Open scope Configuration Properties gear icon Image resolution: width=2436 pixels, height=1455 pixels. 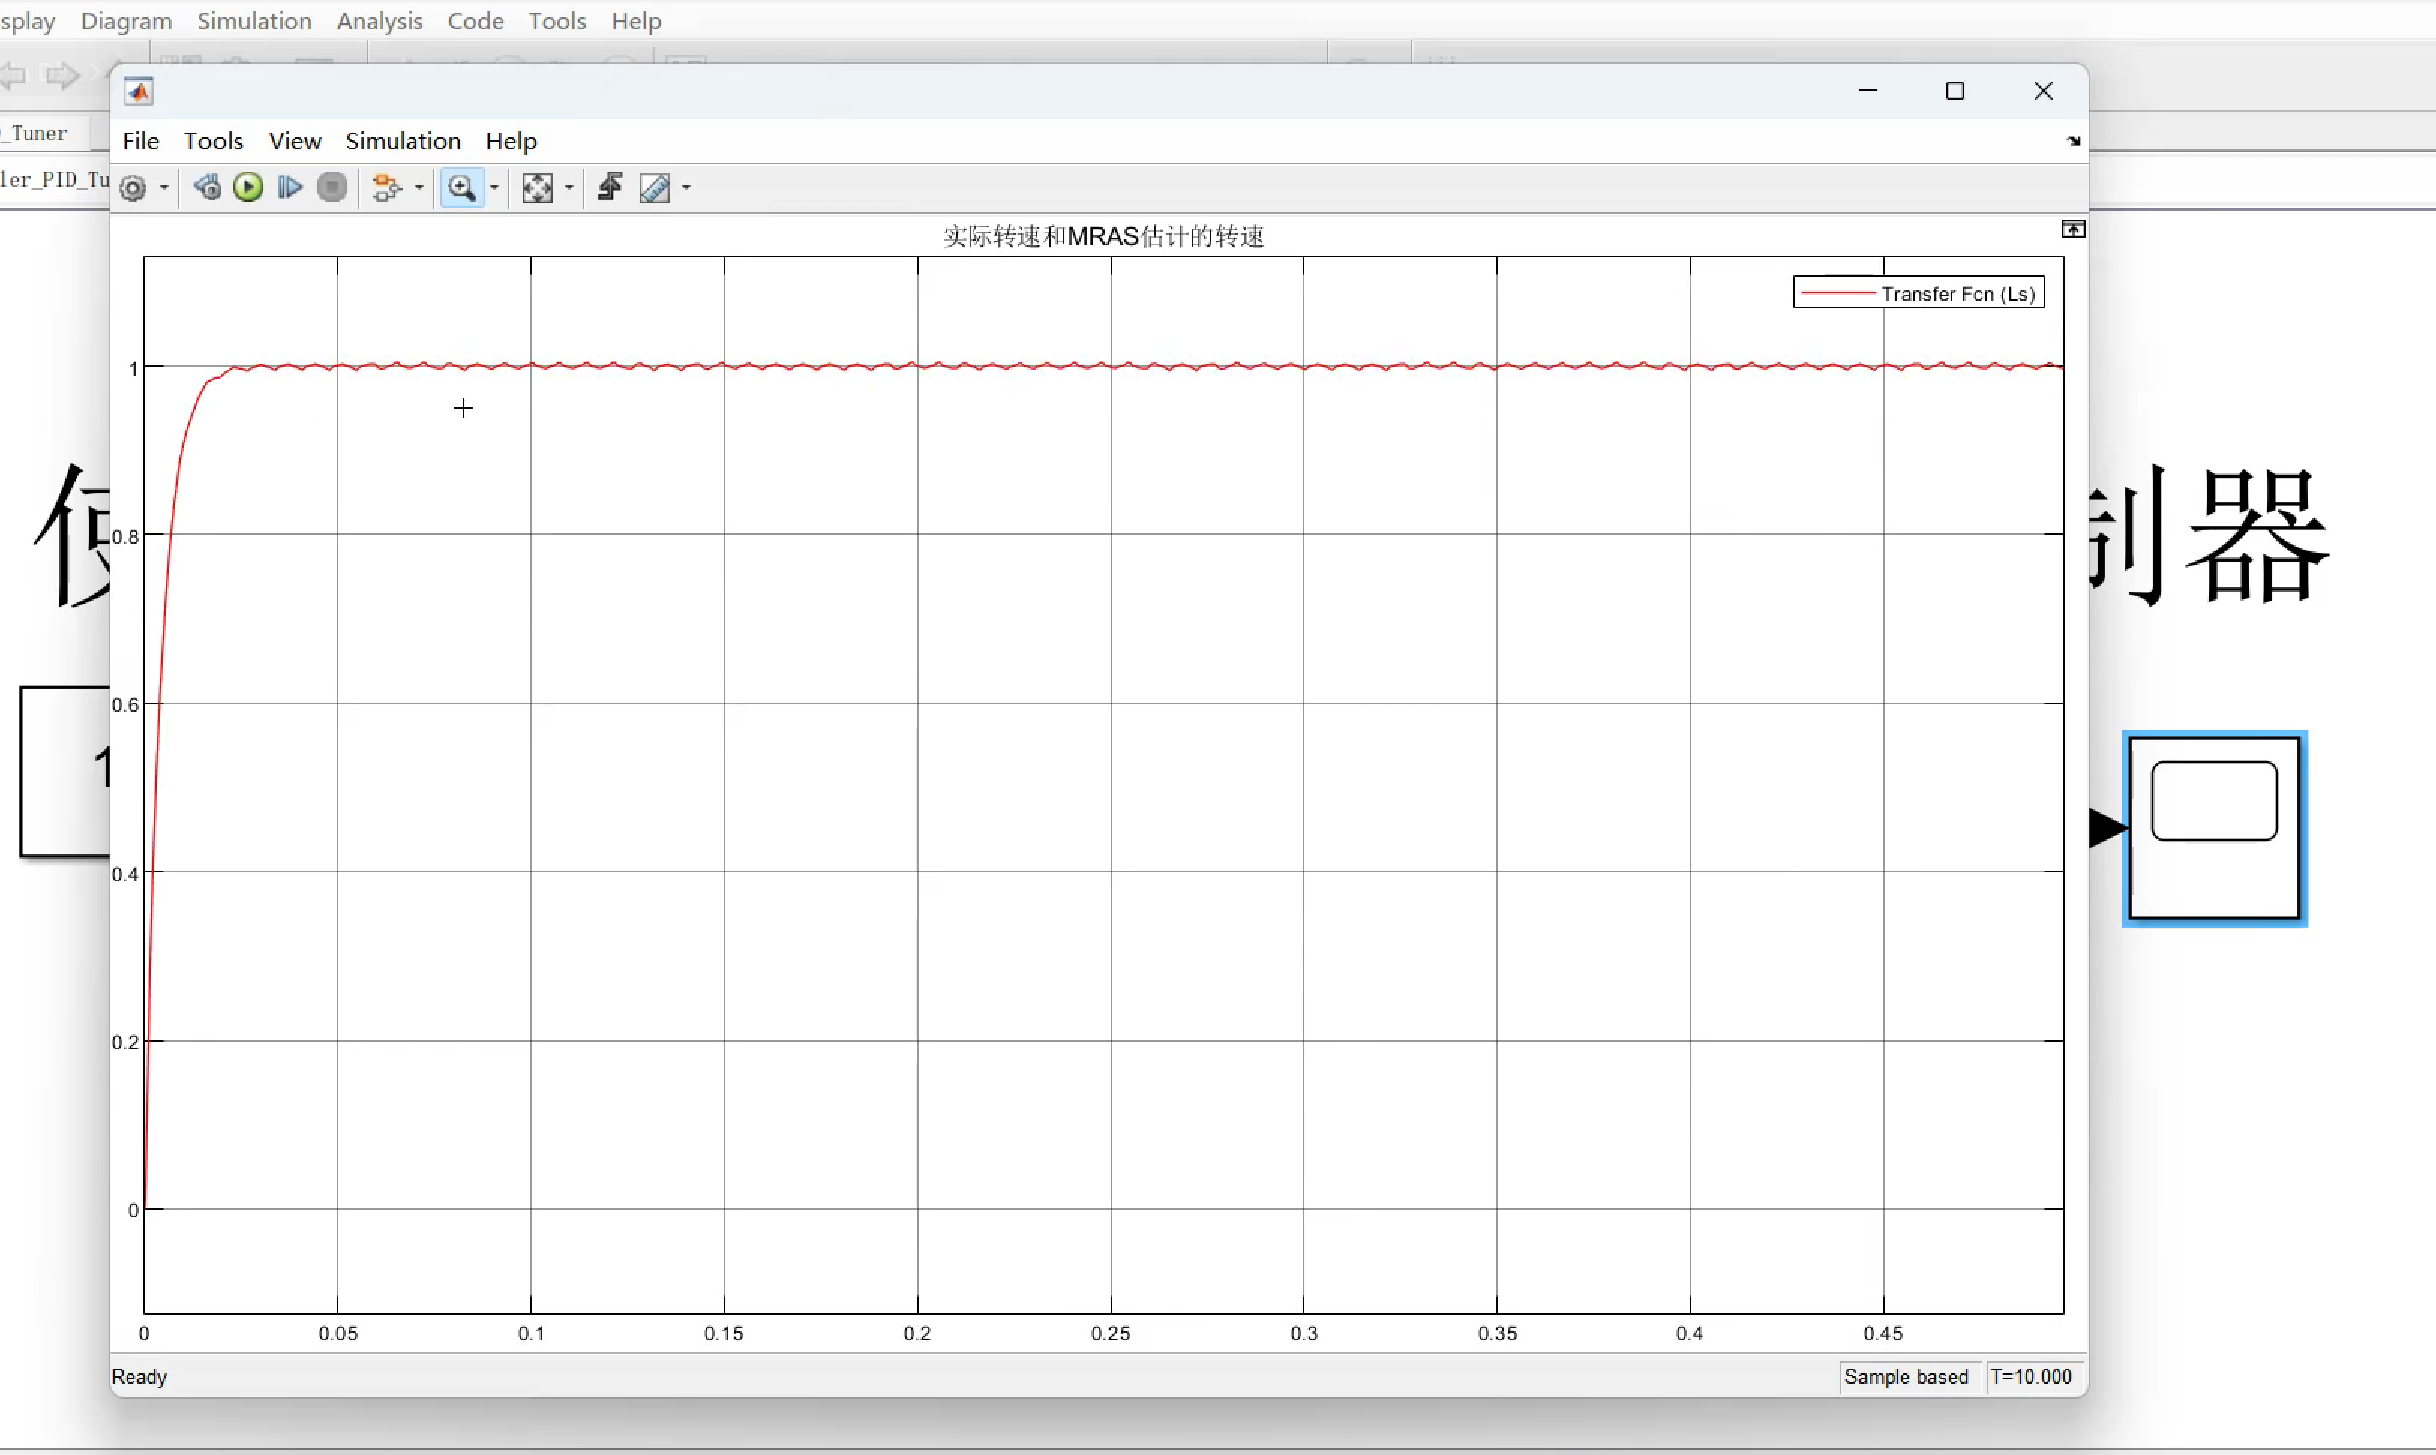(x=133, y=188)
